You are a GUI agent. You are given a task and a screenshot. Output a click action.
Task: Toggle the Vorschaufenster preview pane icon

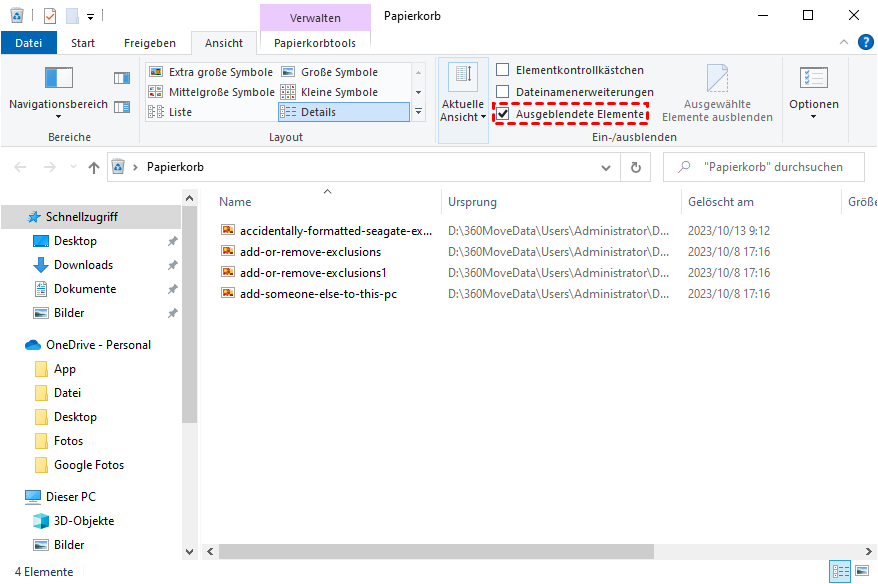tap(122, 78)
